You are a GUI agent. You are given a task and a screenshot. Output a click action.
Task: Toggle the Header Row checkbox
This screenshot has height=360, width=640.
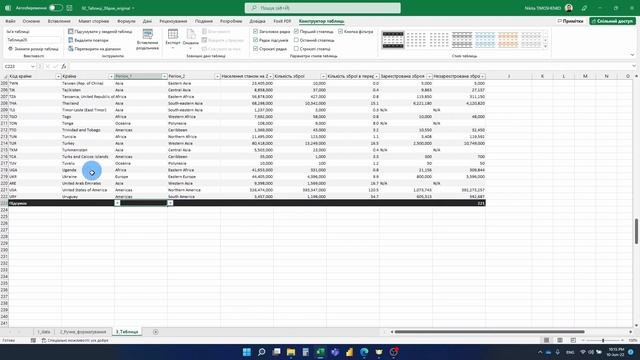pyautogui.click(x=256, y=31)
